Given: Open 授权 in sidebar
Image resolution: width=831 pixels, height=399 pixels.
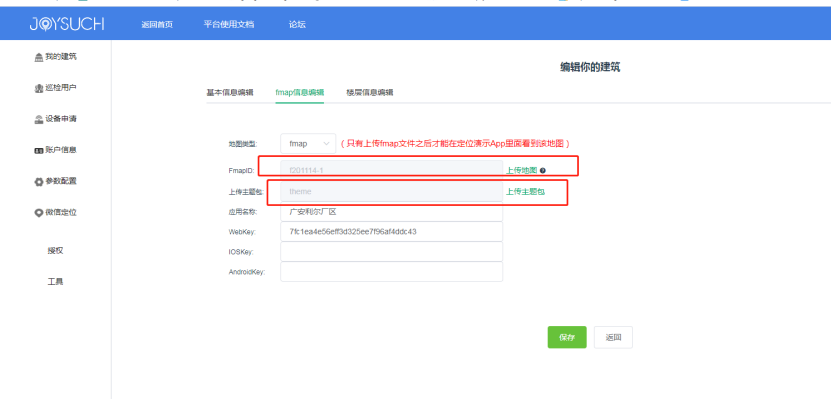Looking at the screenshot, I should (56, 251).
